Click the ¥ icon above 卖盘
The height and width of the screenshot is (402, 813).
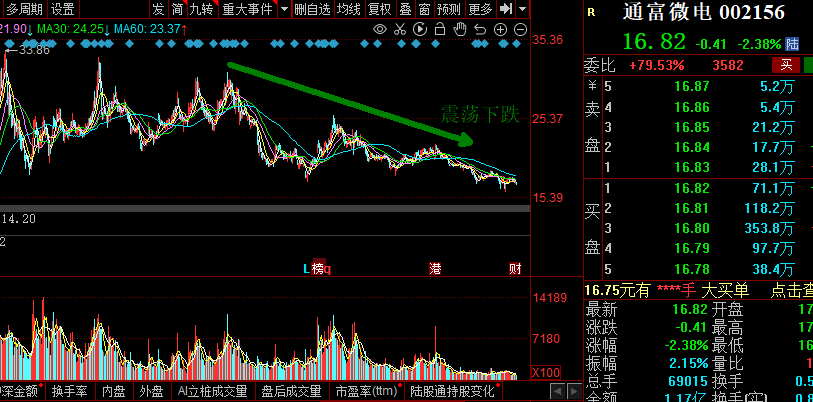pos(592,85)
